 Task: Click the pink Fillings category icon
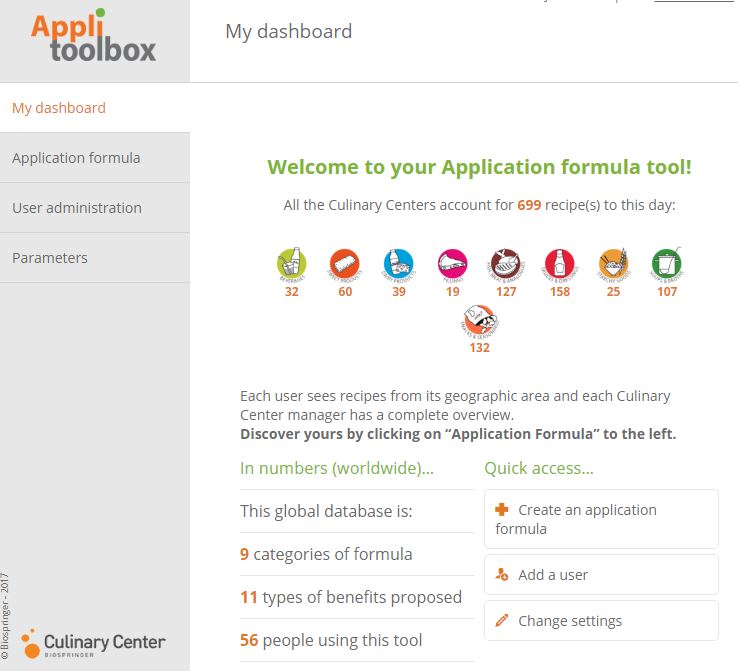(452, 264)
